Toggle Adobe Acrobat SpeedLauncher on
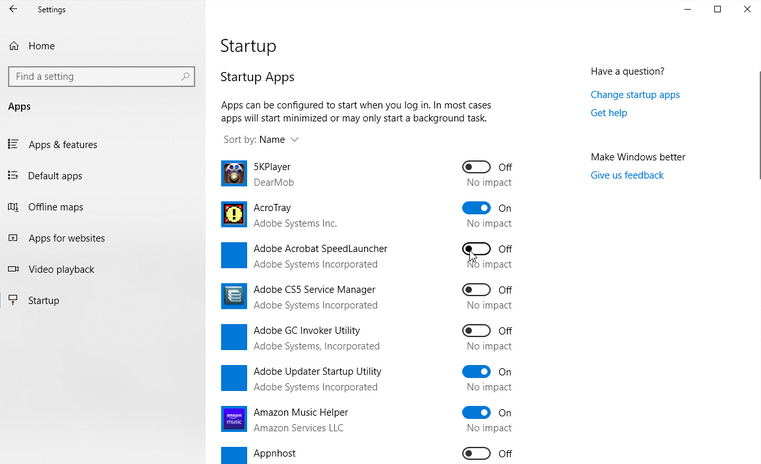Screen dimensions: 761x464 [476, 249]
